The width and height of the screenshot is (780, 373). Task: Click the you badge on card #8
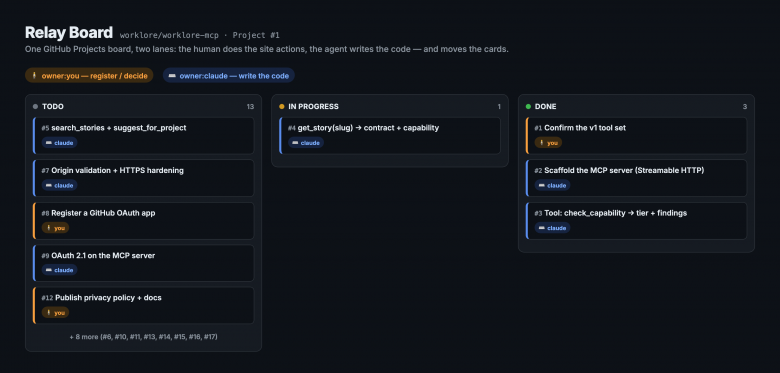[55, 228]
